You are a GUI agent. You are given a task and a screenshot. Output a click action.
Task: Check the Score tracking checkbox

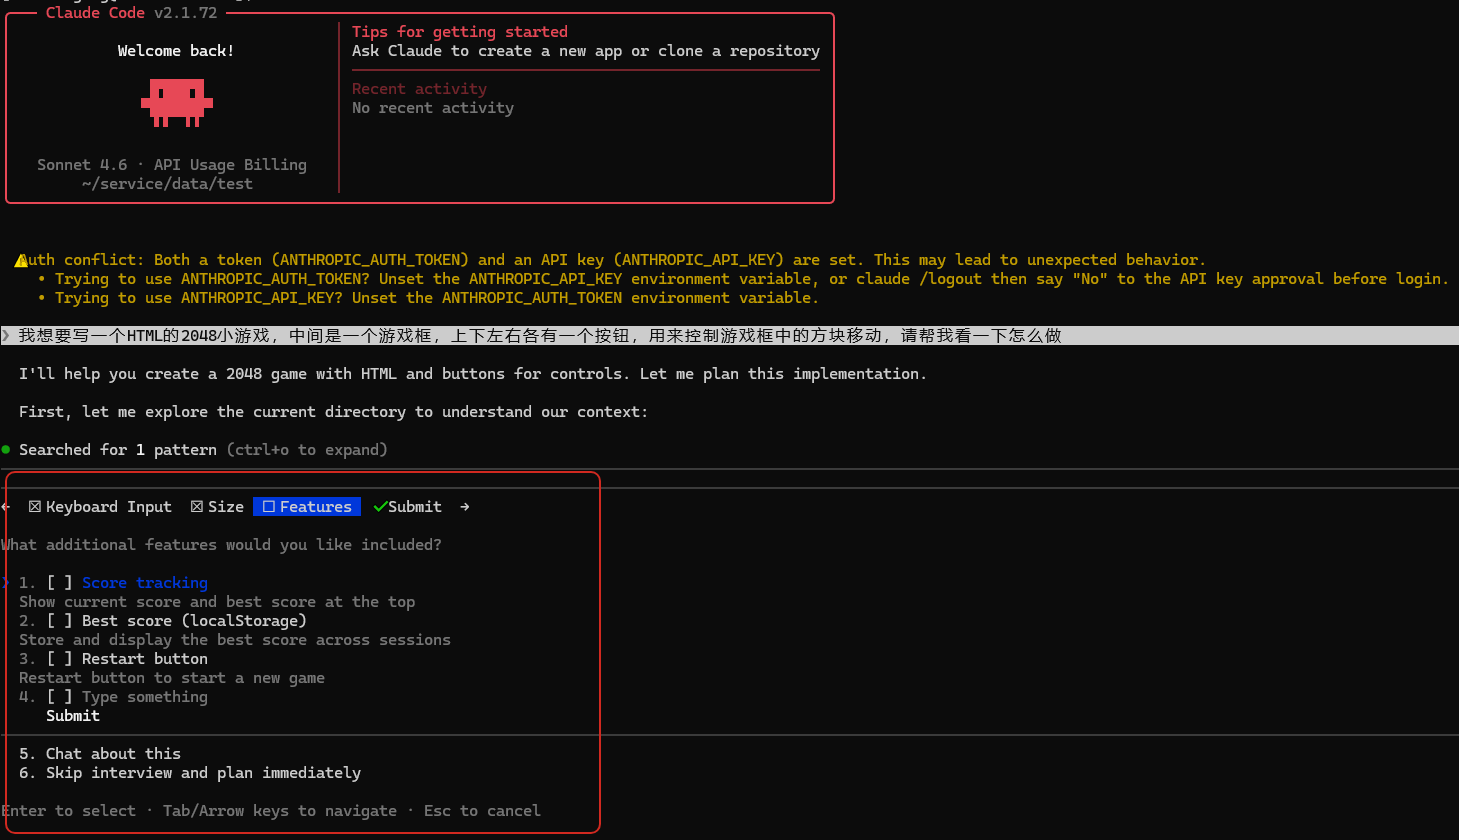coord(59,583)
